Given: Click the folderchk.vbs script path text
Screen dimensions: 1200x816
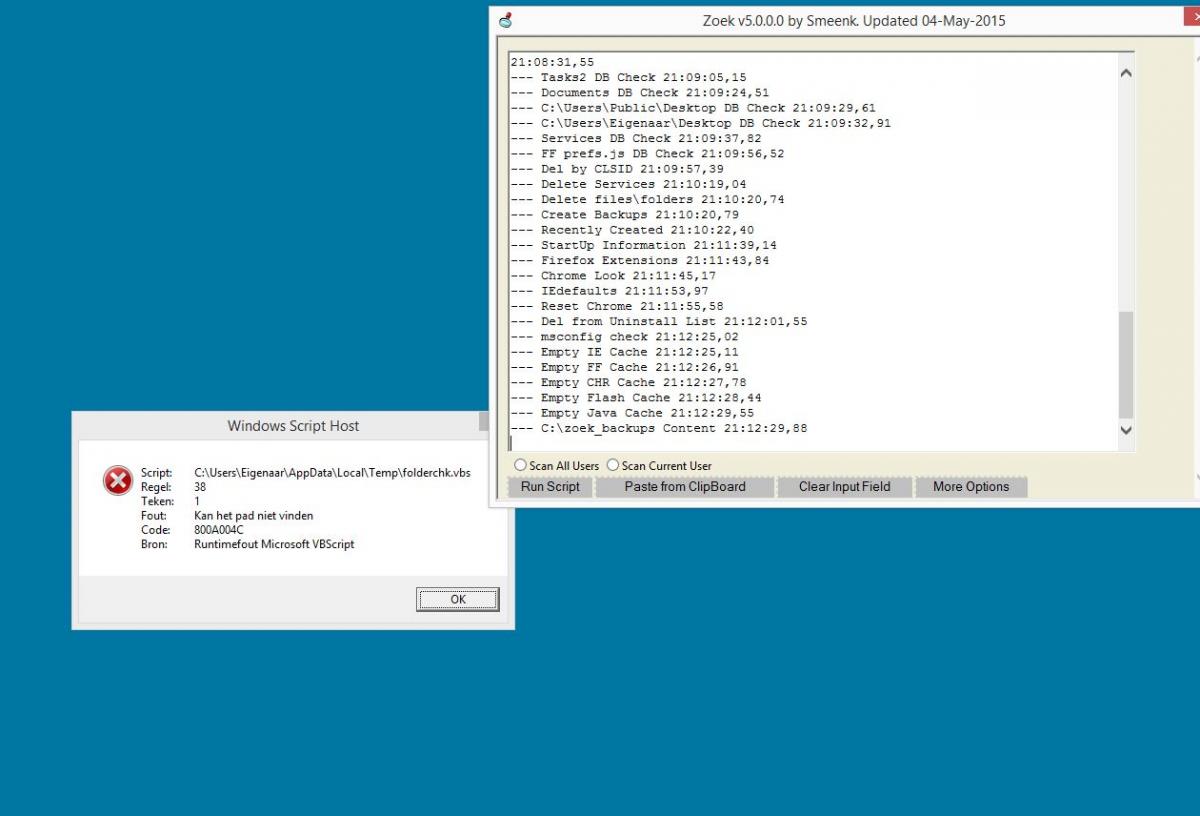Looking at the screenshot, I should click(x=332, y=473).
